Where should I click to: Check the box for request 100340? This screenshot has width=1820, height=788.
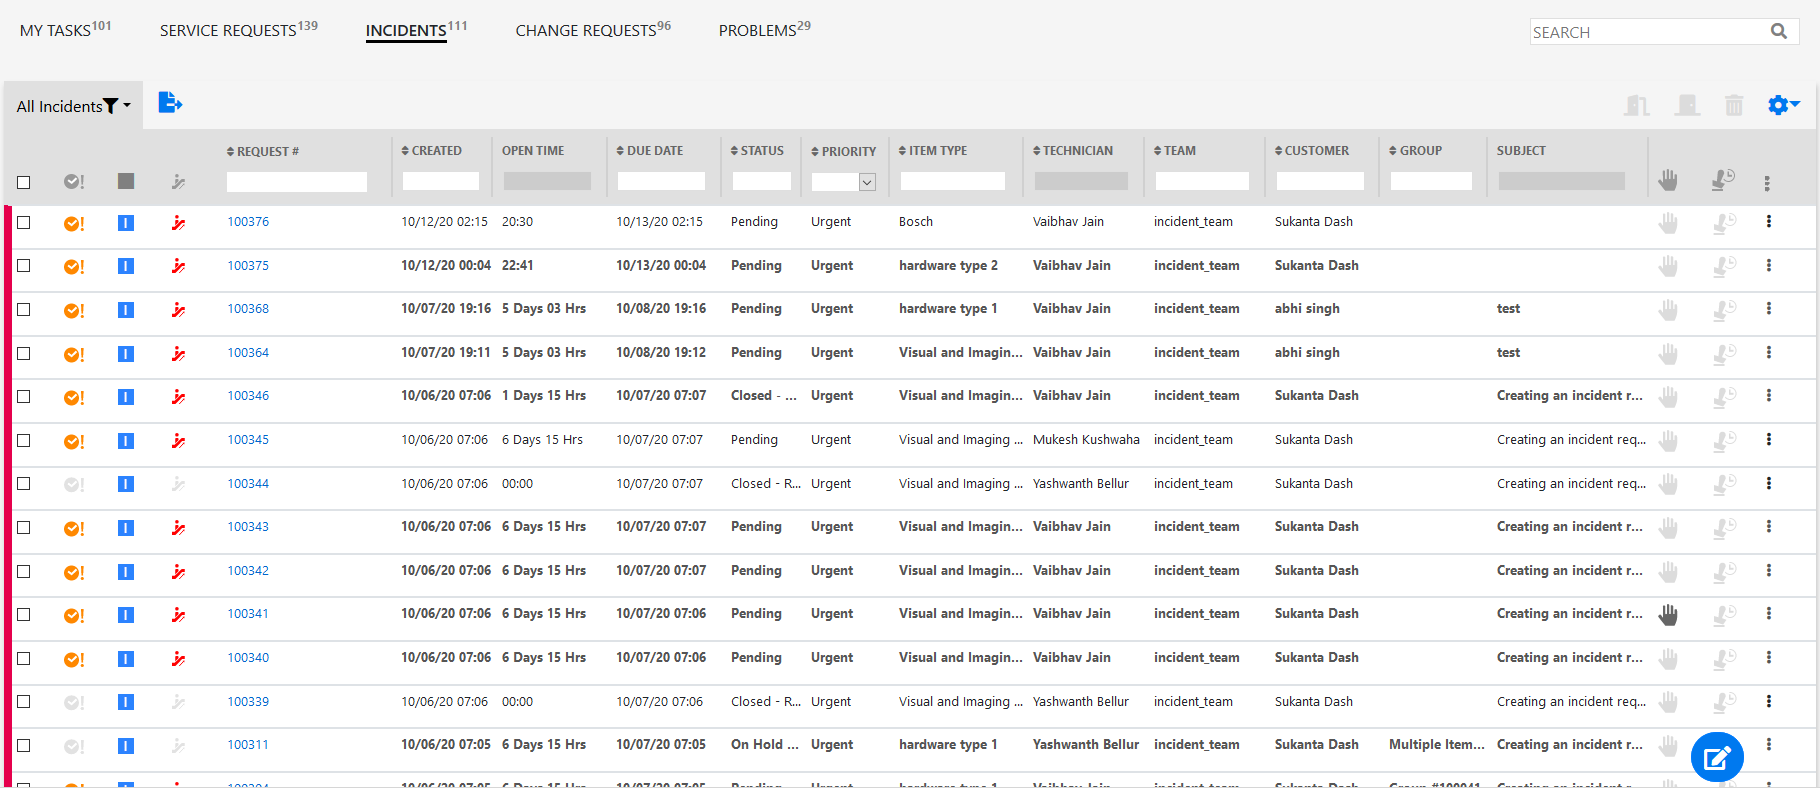pyautogui.click(x=24, y=658)
